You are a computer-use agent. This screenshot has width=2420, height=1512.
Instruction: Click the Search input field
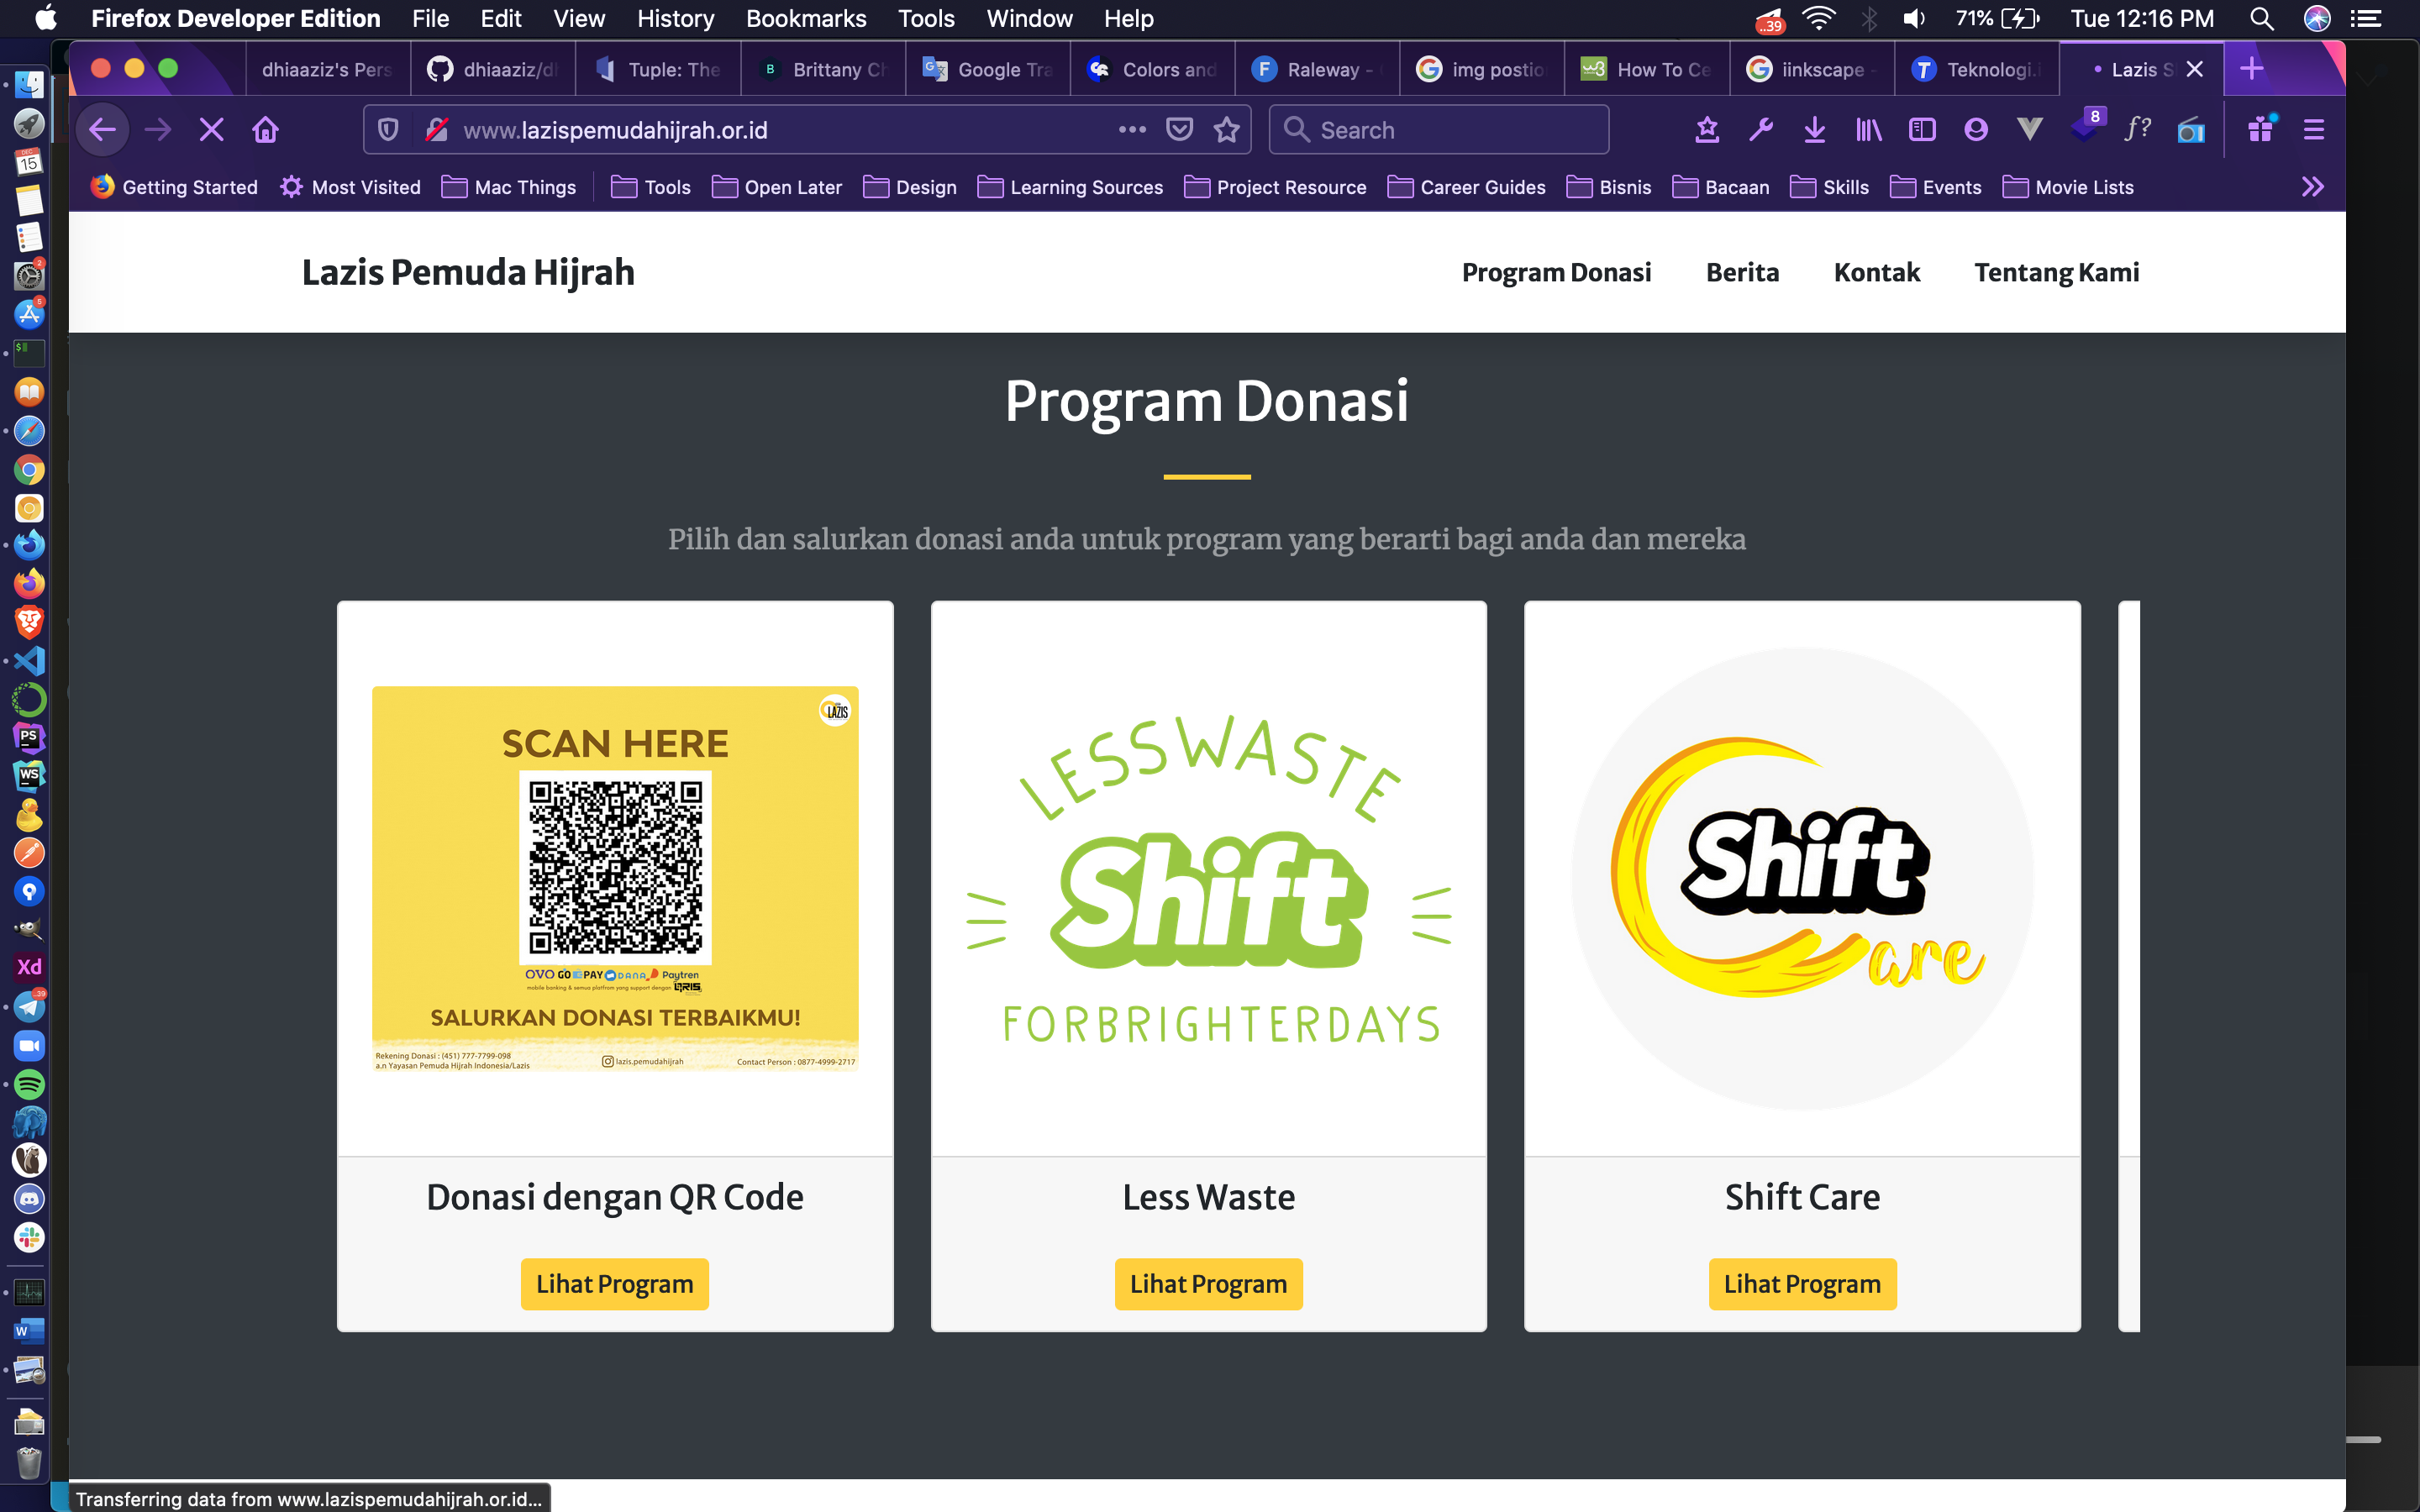pos(1439,130)
